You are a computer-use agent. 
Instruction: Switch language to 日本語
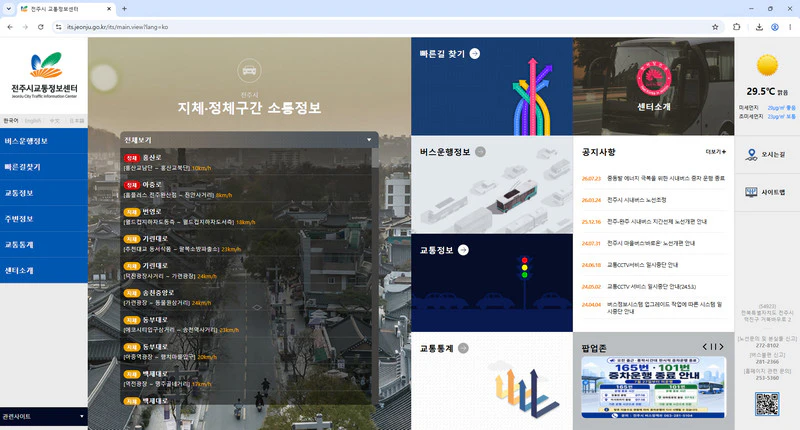pyautogui.click(x=77, y=121)
